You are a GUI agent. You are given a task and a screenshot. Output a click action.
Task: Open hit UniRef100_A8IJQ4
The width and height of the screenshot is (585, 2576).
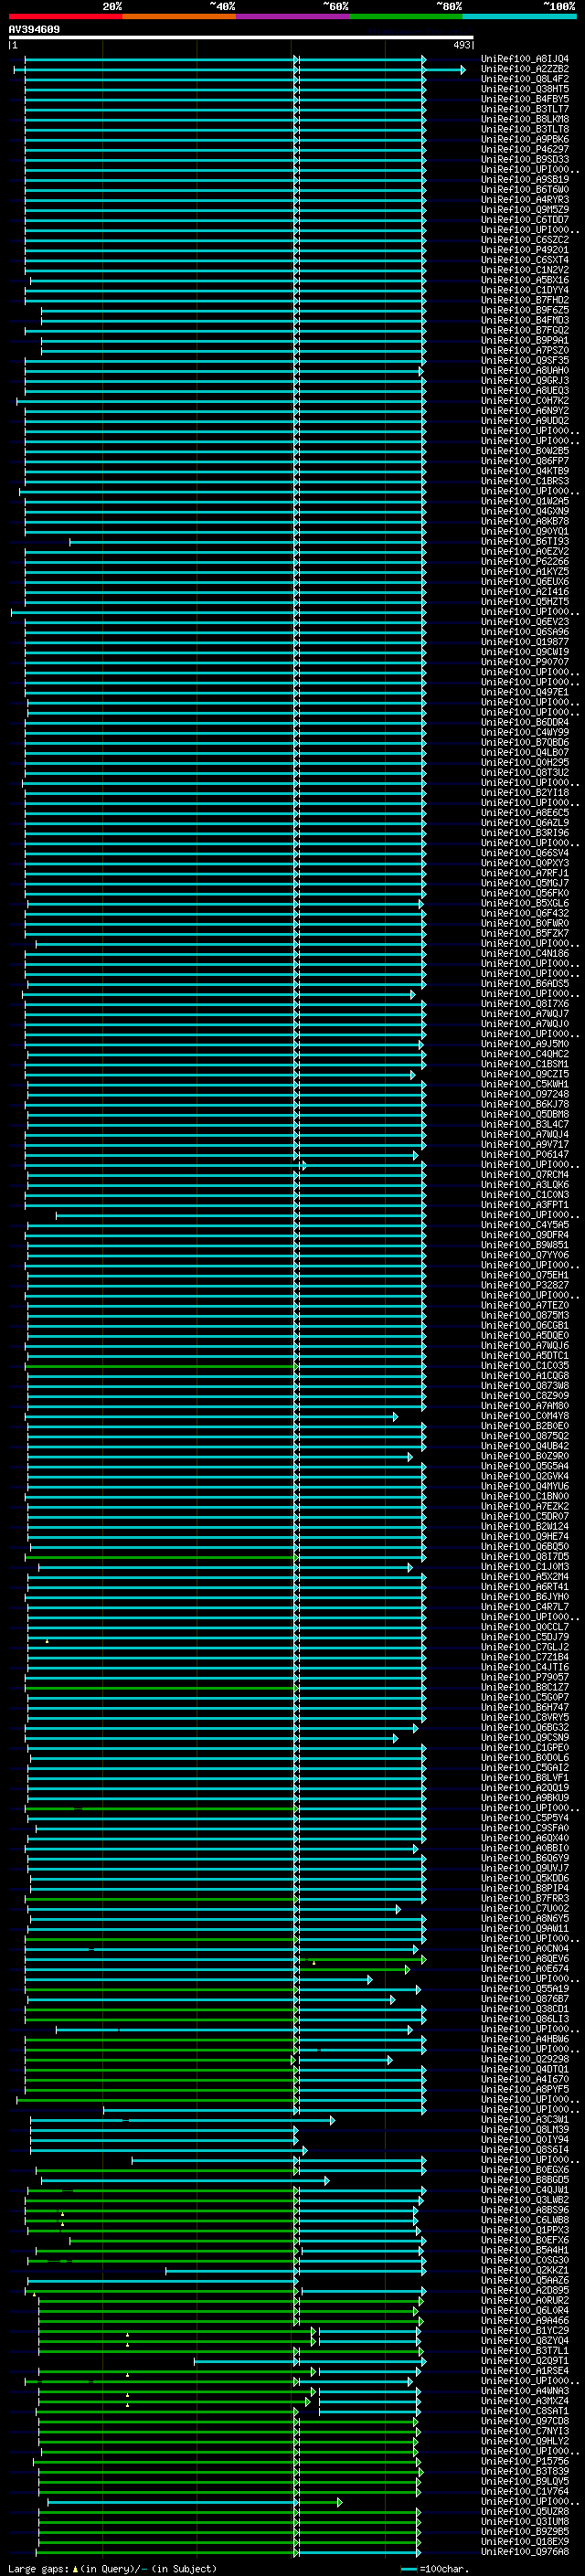525,59
